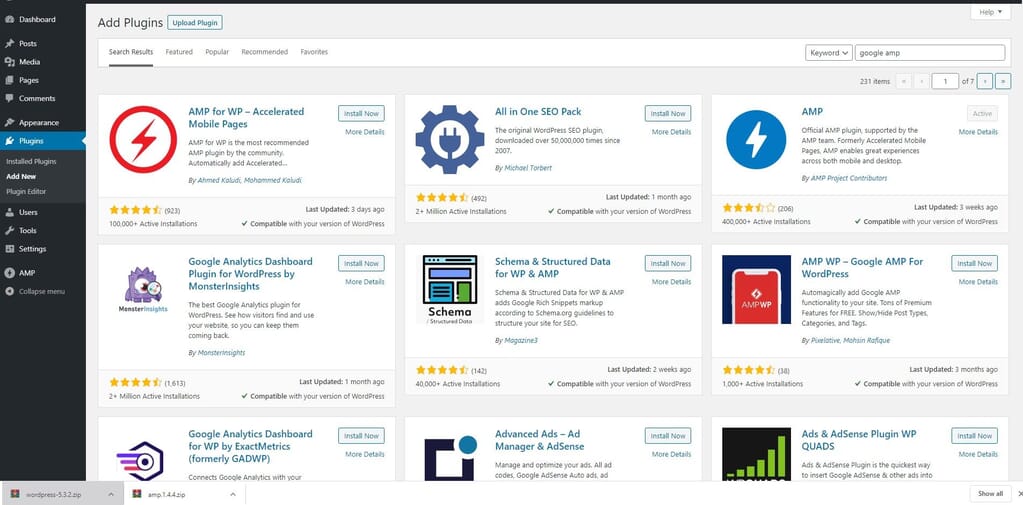Click the Schema Structured Data logo
This screenshot has height=505, width=1023.
coord(450,290)
